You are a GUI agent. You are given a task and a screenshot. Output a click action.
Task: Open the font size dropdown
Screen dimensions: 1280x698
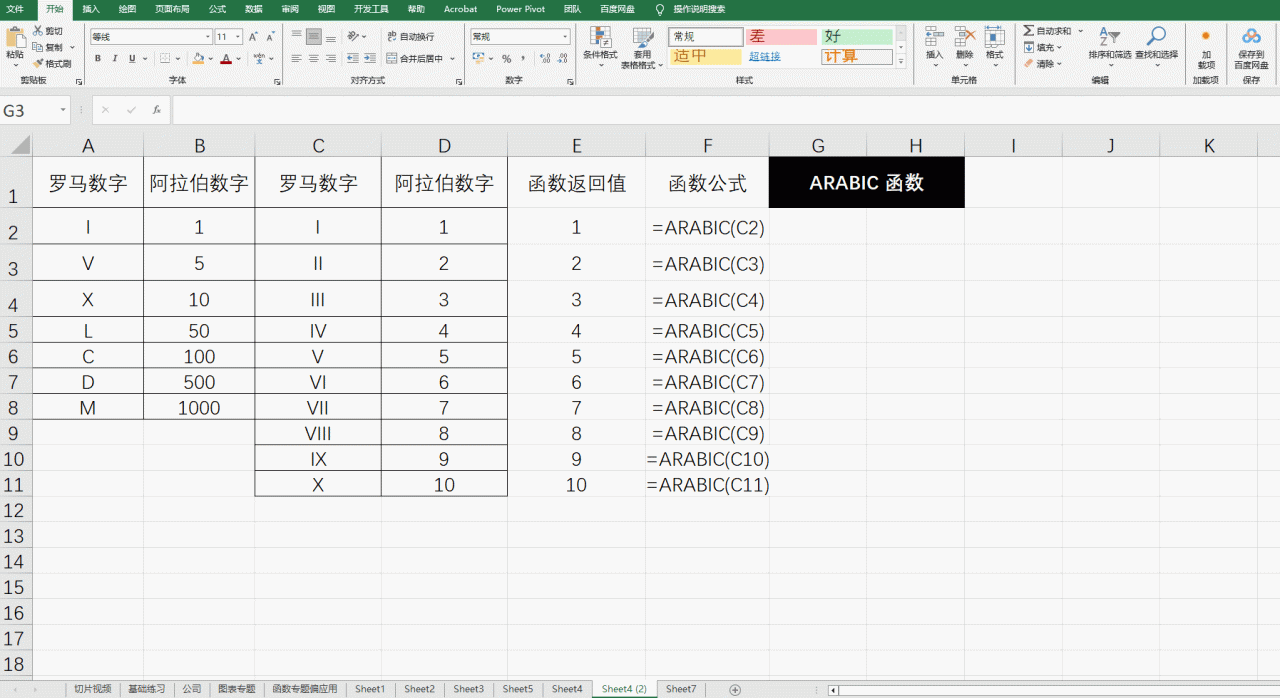(238, 37)
